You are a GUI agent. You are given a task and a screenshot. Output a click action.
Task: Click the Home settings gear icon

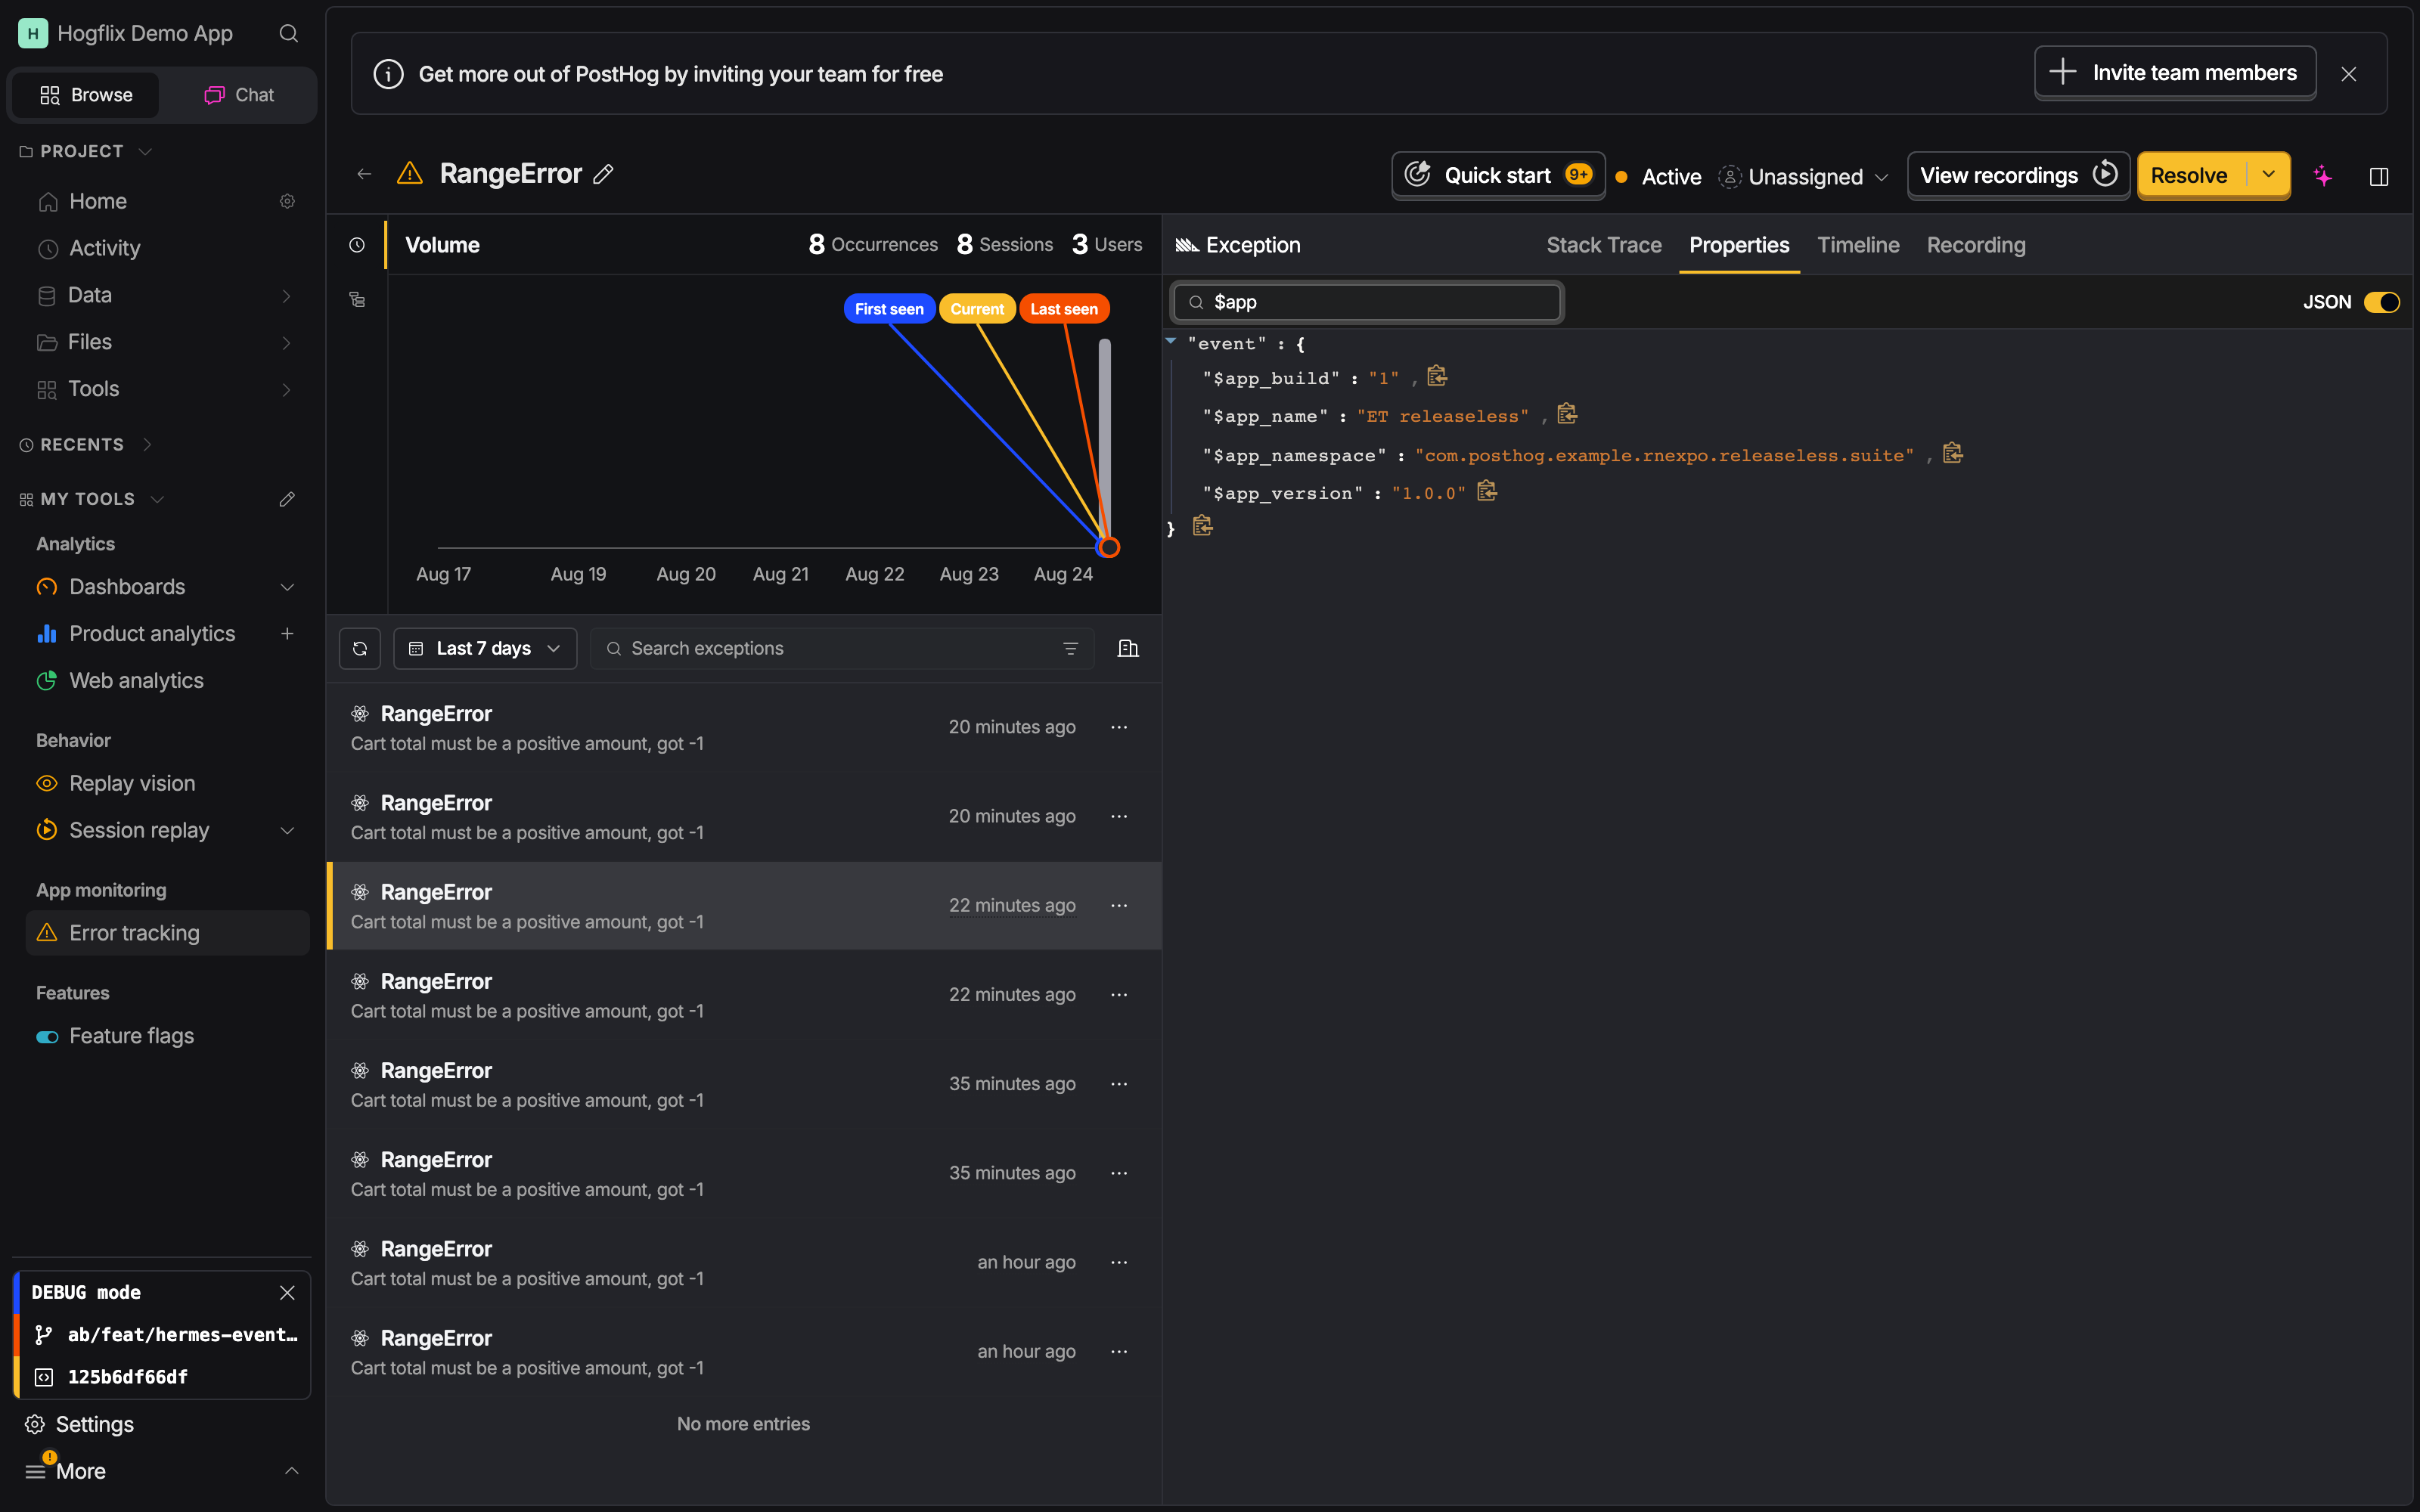pyautogui.click(x=287, y=201)
